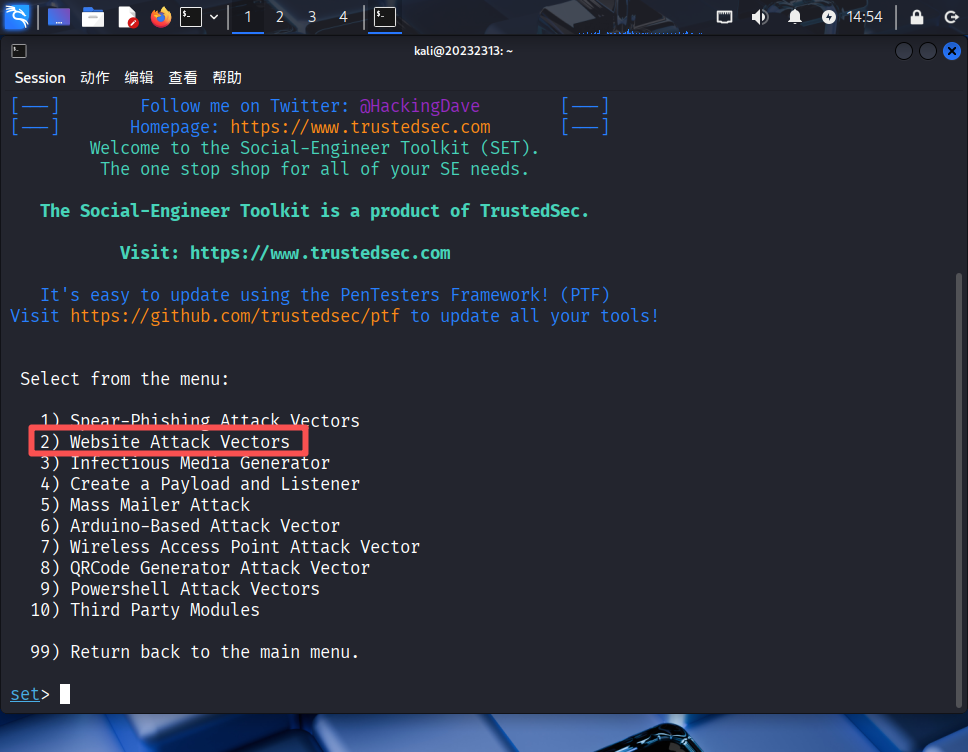Image resolution: width=968 pixels, height=752 pixels.
Task: Click the 14:54 panel clock
Action: (x=864, y=17)
